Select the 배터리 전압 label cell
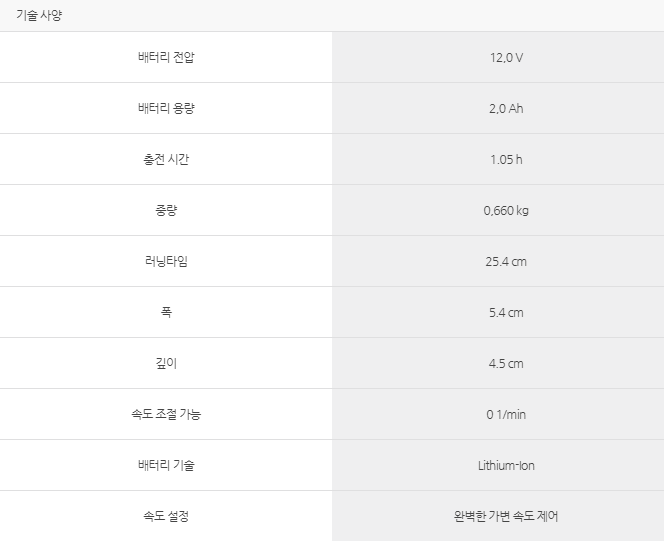Image resolution: width=664 pixels, height=541 pixels. pos(166,57)
